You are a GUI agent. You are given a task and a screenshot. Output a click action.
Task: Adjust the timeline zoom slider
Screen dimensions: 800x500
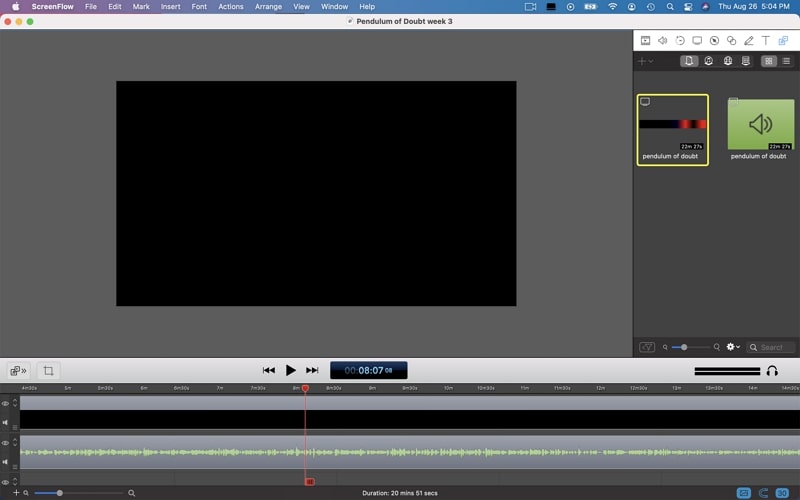(x=78, y=493)
